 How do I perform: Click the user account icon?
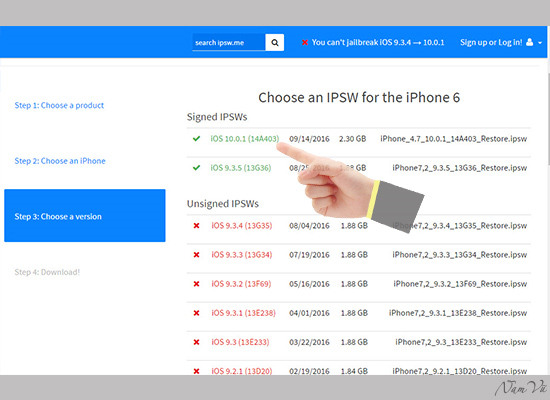coord(530,42)
